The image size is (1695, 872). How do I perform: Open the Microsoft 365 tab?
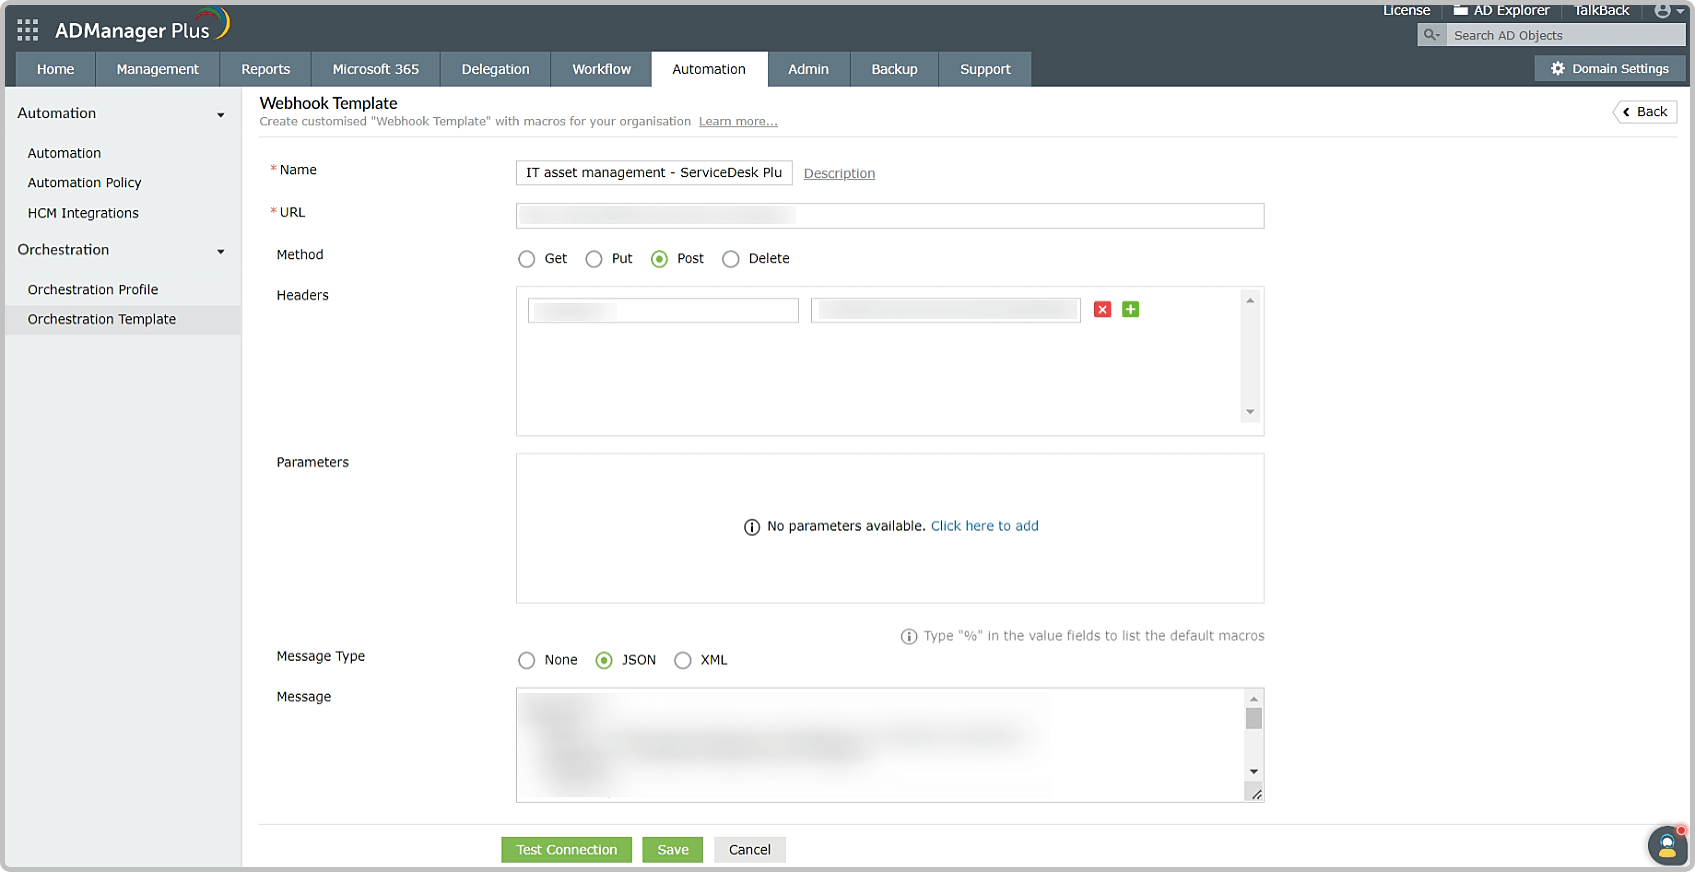[375, 69]
